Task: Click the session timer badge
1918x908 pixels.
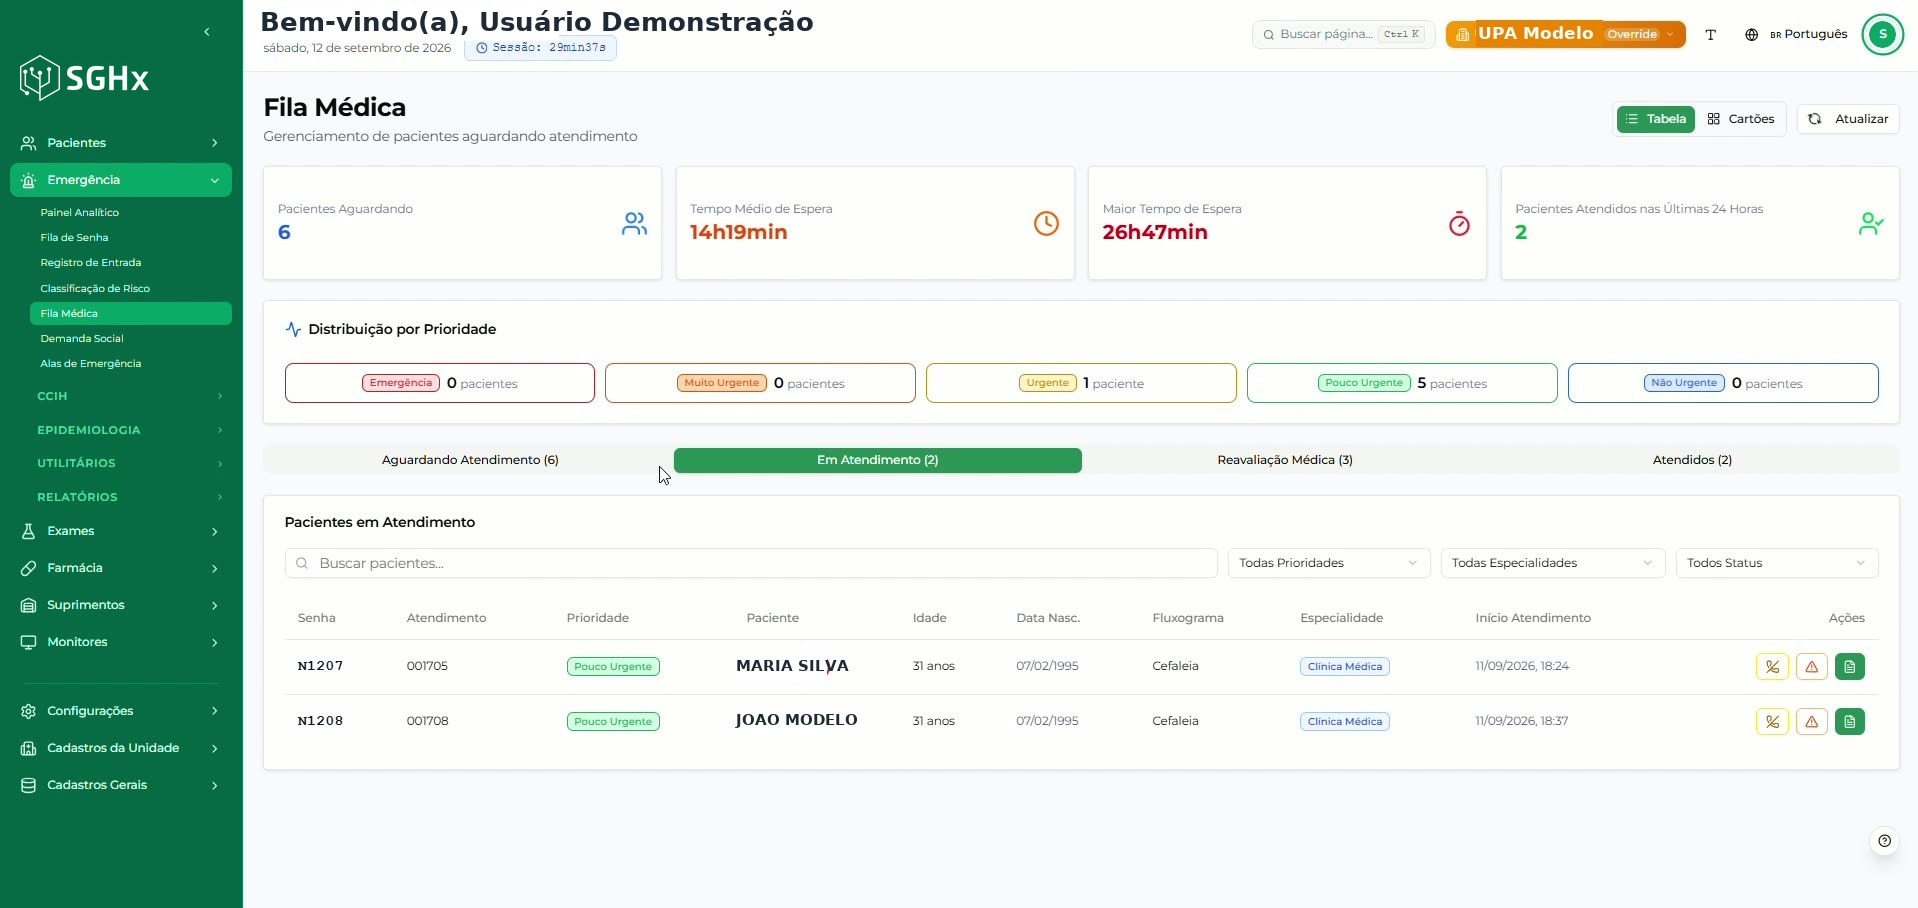Action: point(540,48)
